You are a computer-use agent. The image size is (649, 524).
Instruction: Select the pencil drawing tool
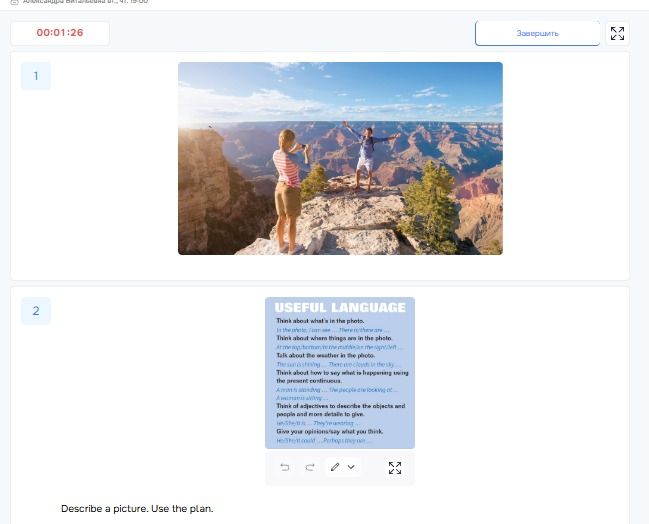tap(335, 467)
